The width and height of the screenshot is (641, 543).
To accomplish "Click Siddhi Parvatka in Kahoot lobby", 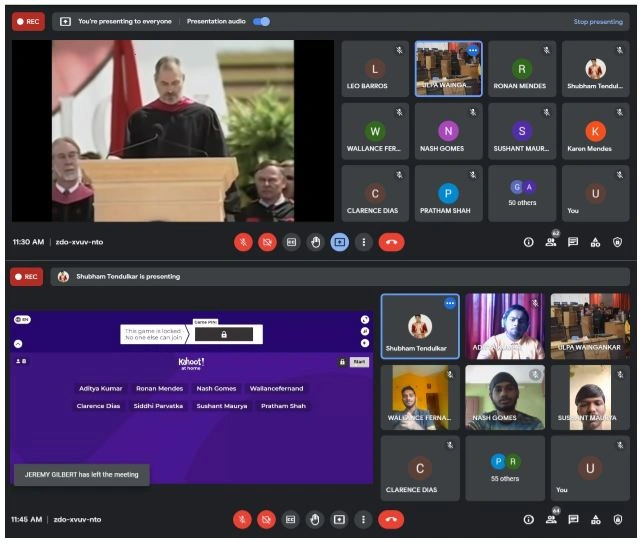I will (x=158, y=406).
